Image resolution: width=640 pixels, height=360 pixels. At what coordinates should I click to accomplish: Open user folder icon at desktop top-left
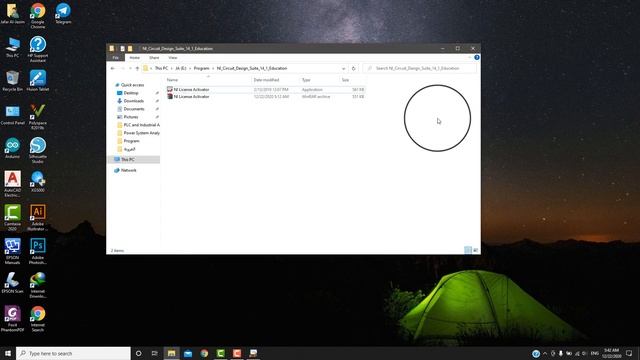pyautogui.click(x=12, y=13)
